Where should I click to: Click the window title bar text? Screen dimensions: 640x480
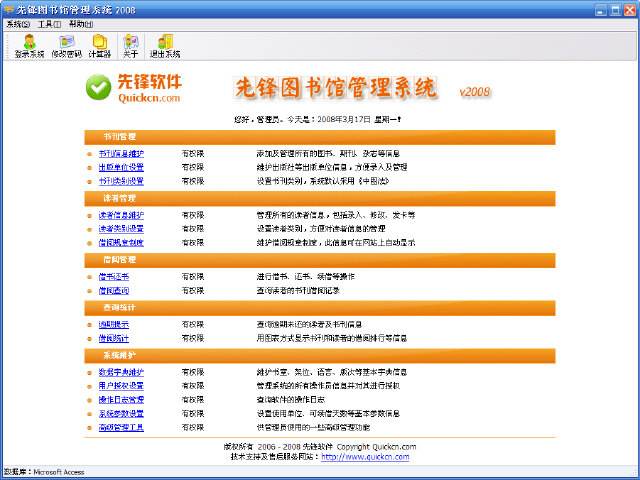pos(76,10)
